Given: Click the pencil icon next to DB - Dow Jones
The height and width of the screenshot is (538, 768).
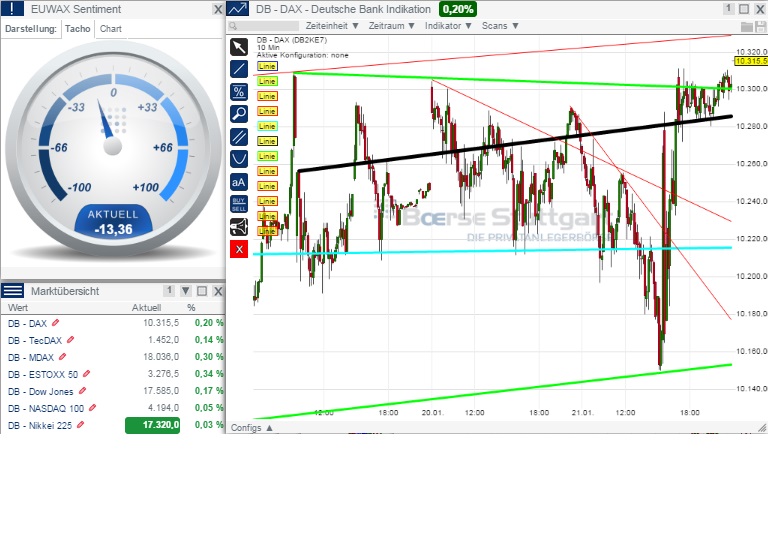Looking at the screenshot, I should [82, 391].
